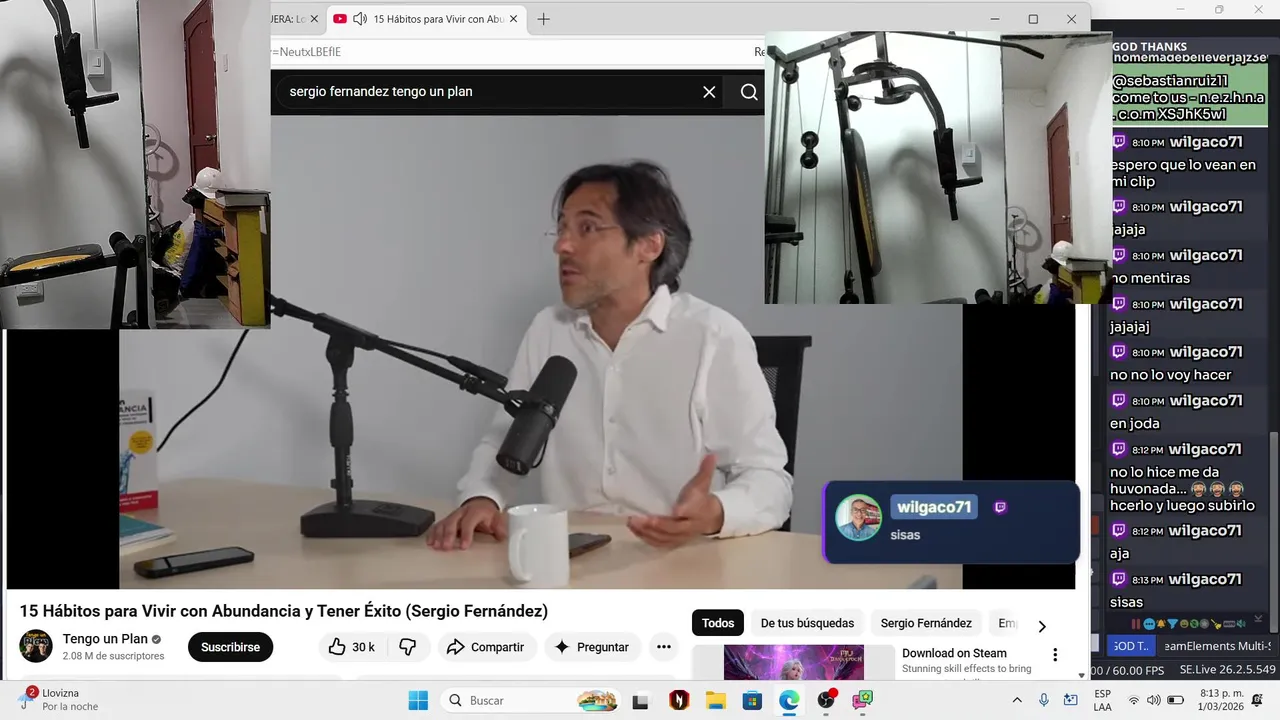The height and width of the screenshot is (720, 1280).
Task: Click the Windows taskbar Buscar search box
Action: pyautogui.click(x=530, y=700)
